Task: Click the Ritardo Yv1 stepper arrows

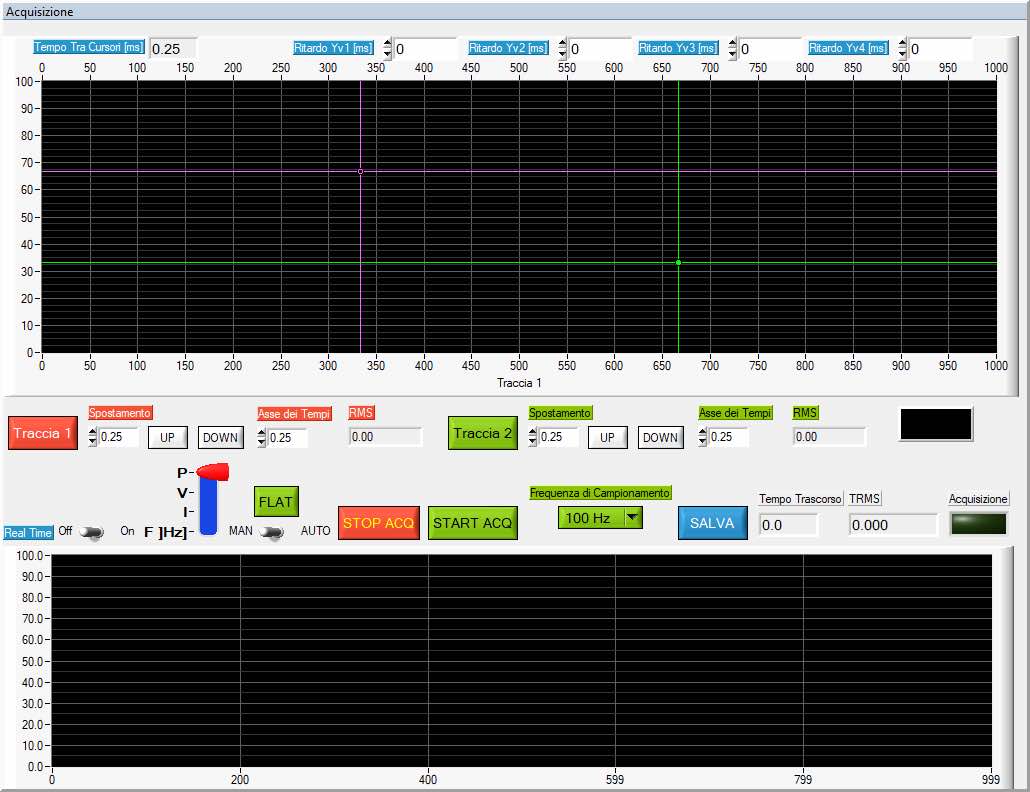Action: pos(388,49)
